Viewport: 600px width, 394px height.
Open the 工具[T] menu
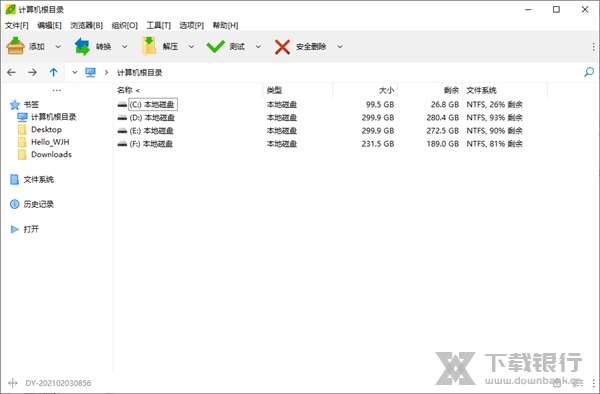coord(158,25)
